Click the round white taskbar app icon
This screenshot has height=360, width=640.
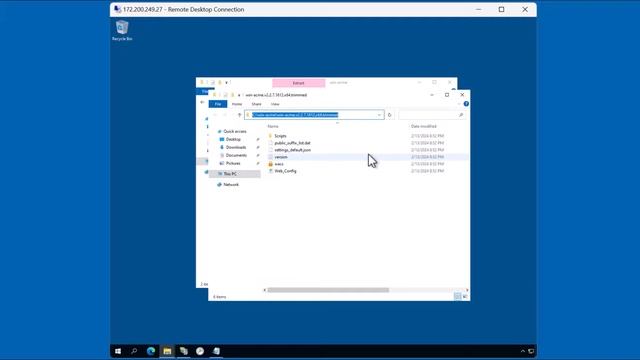pyautogui.click(x=200, y=351)
